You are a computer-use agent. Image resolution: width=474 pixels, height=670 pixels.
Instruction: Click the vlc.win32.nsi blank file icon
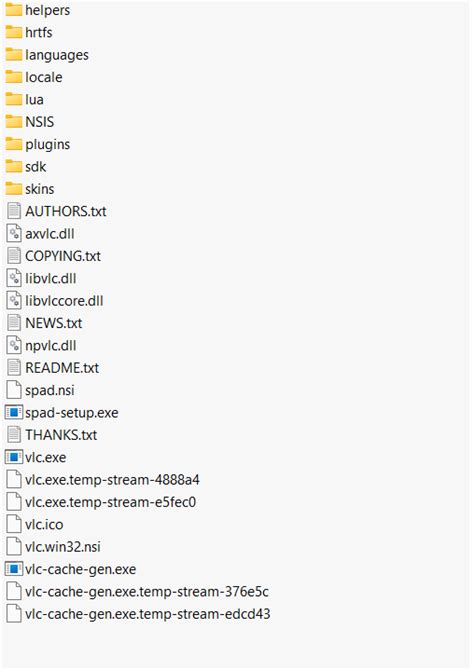point(14,547)
